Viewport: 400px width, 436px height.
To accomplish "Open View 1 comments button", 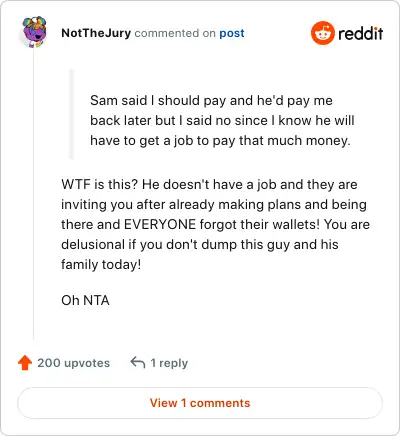I will (x=200, y=403).
